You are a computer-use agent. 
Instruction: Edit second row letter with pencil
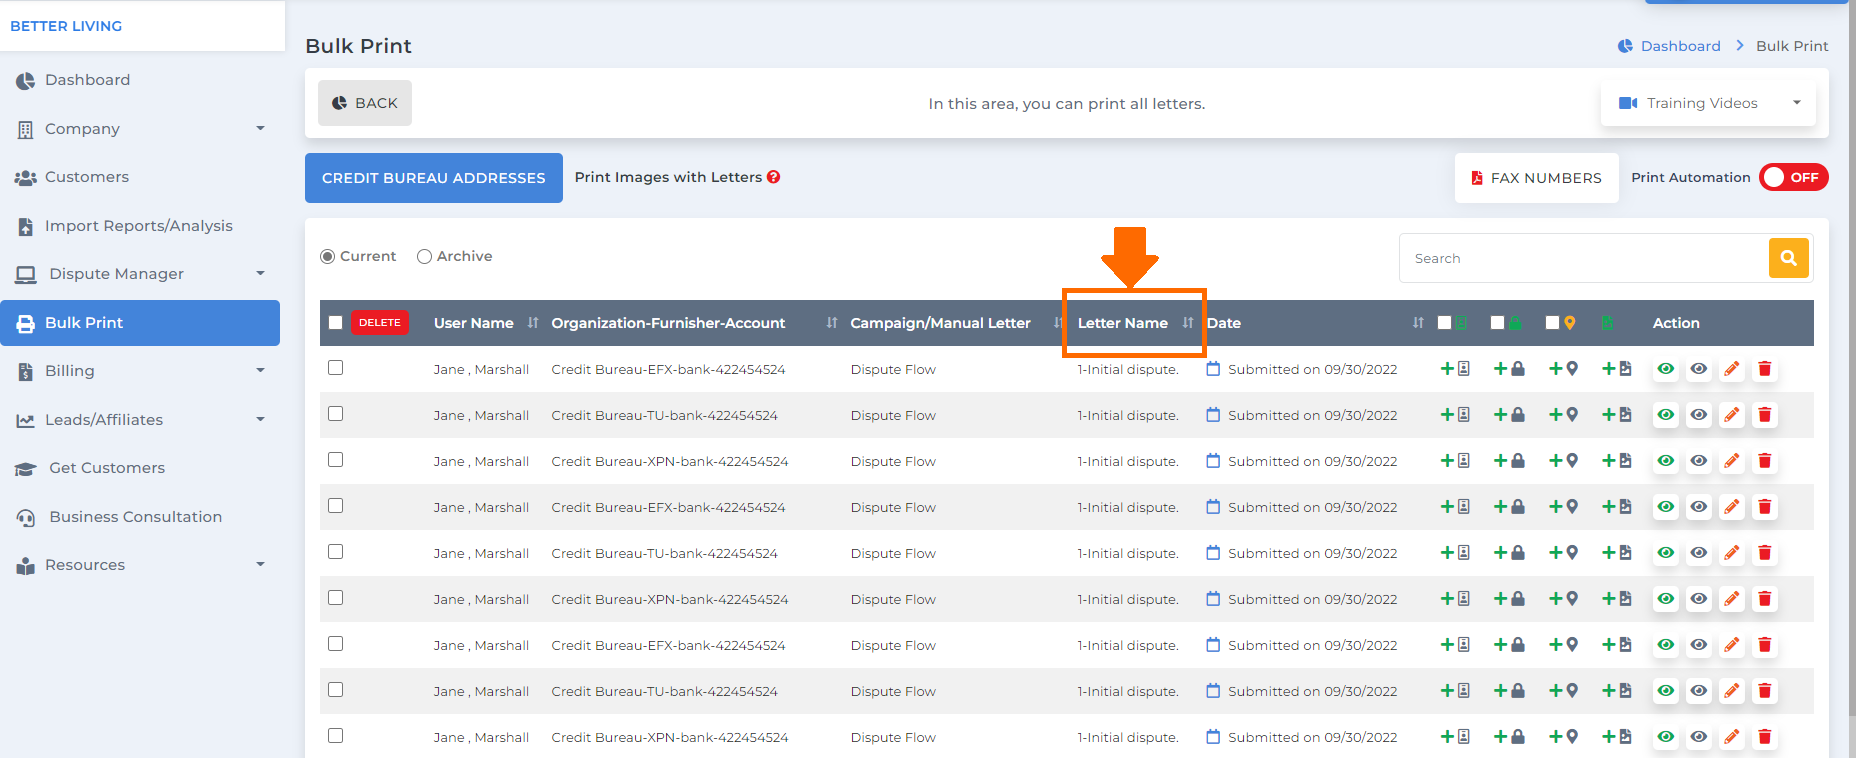tap(1732, 415)
